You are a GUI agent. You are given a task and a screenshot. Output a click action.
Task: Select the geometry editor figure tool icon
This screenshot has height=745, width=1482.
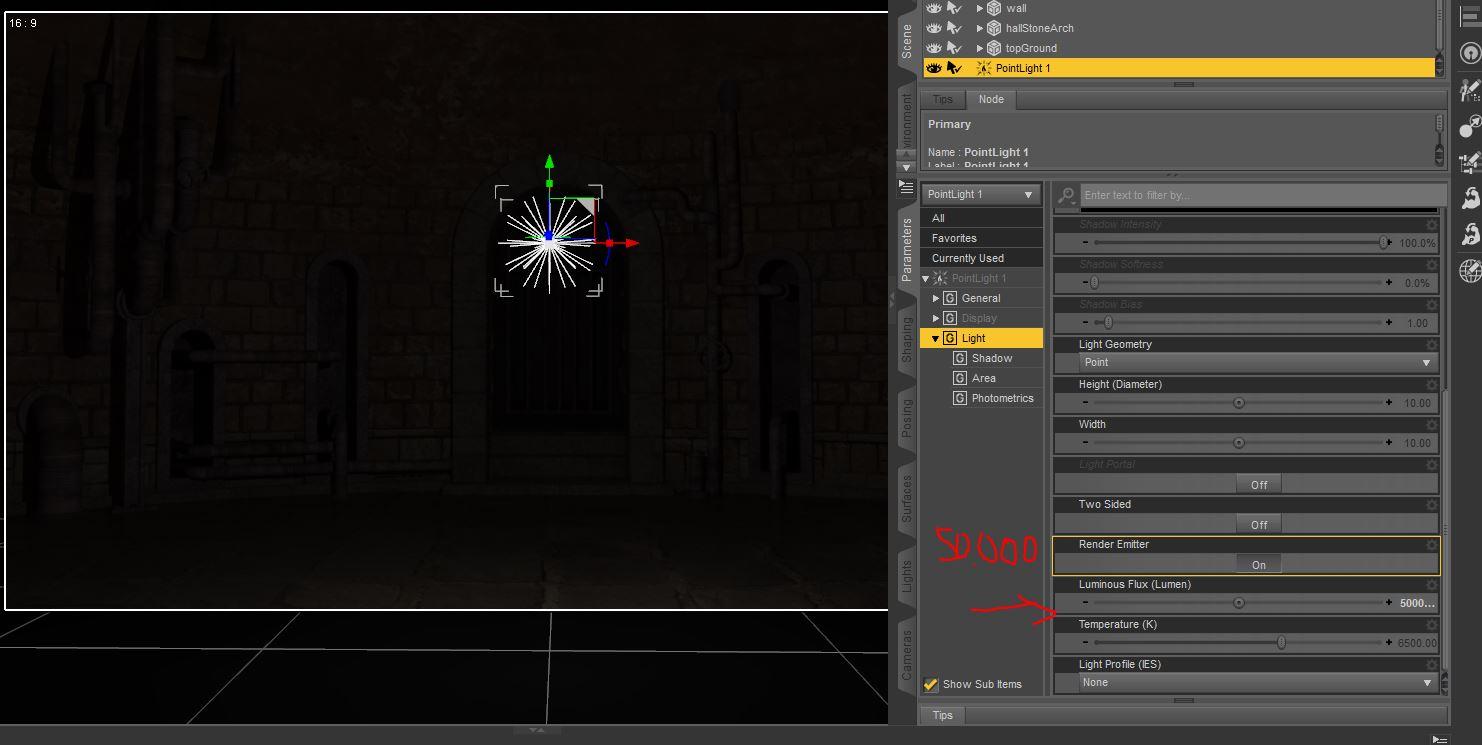(1469, 91)
